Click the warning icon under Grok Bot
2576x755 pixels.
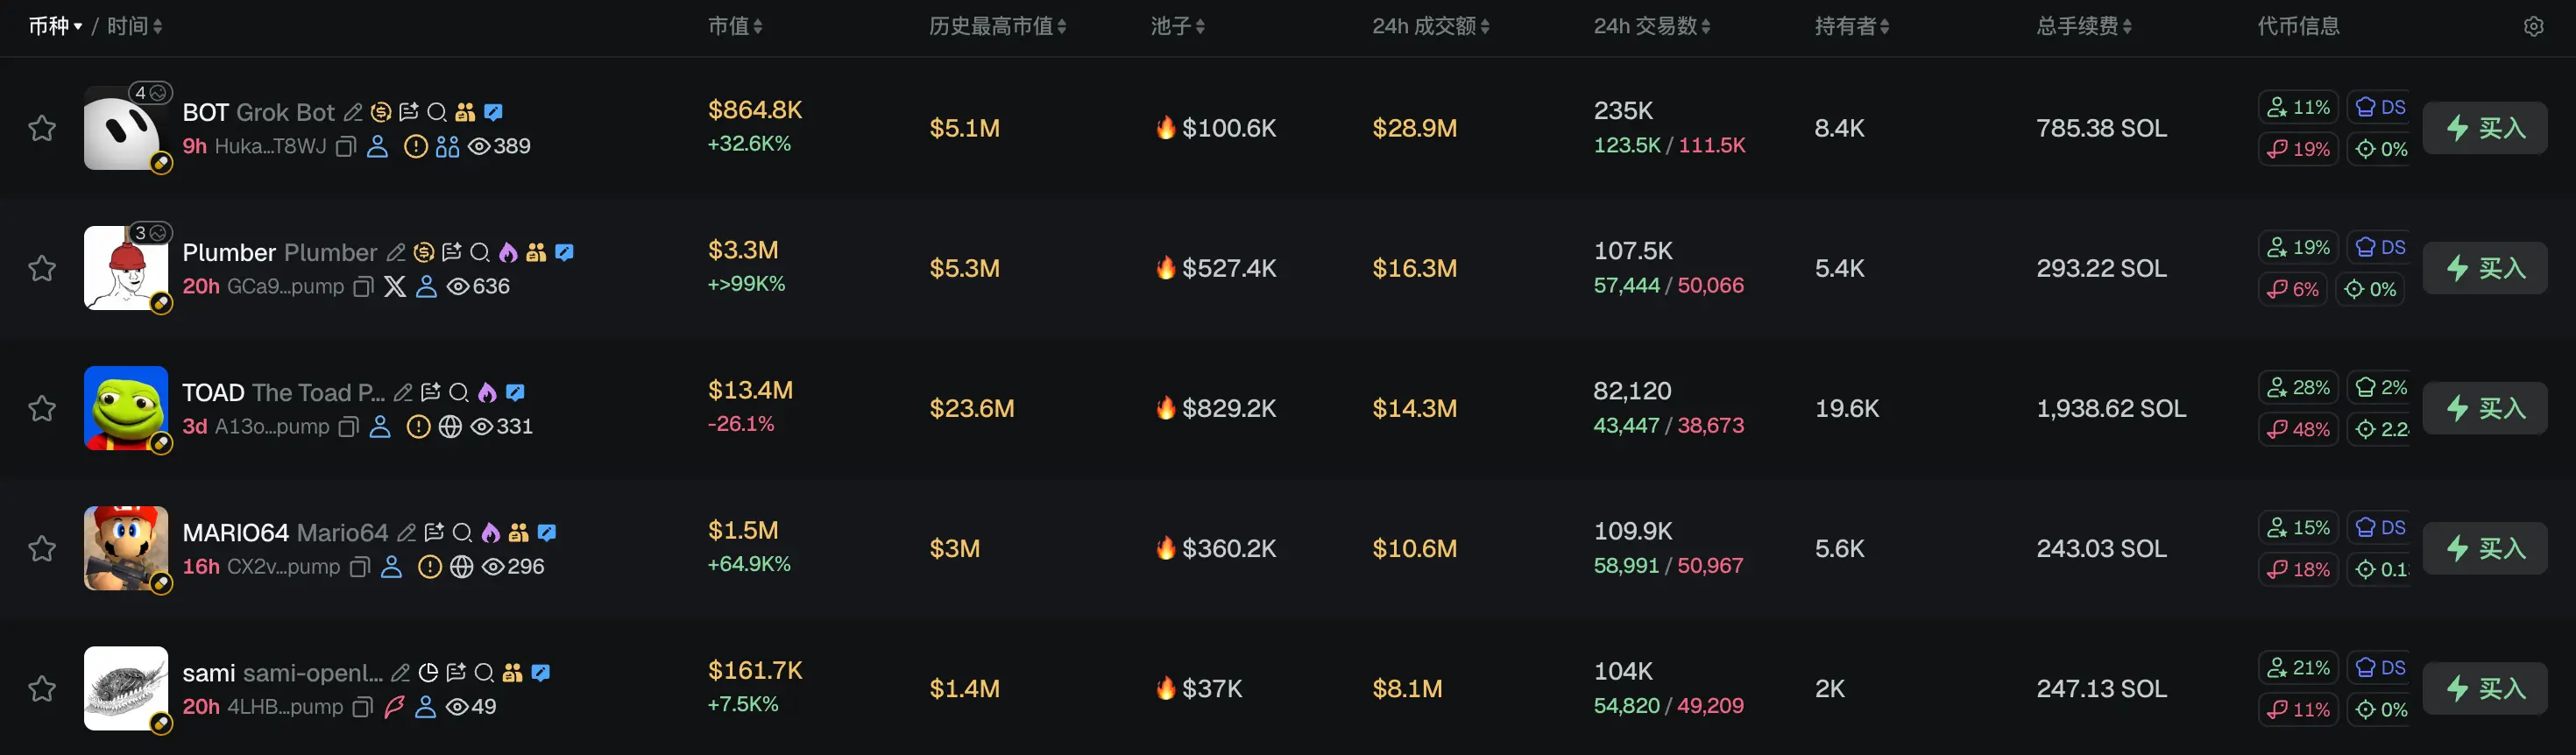415,147
